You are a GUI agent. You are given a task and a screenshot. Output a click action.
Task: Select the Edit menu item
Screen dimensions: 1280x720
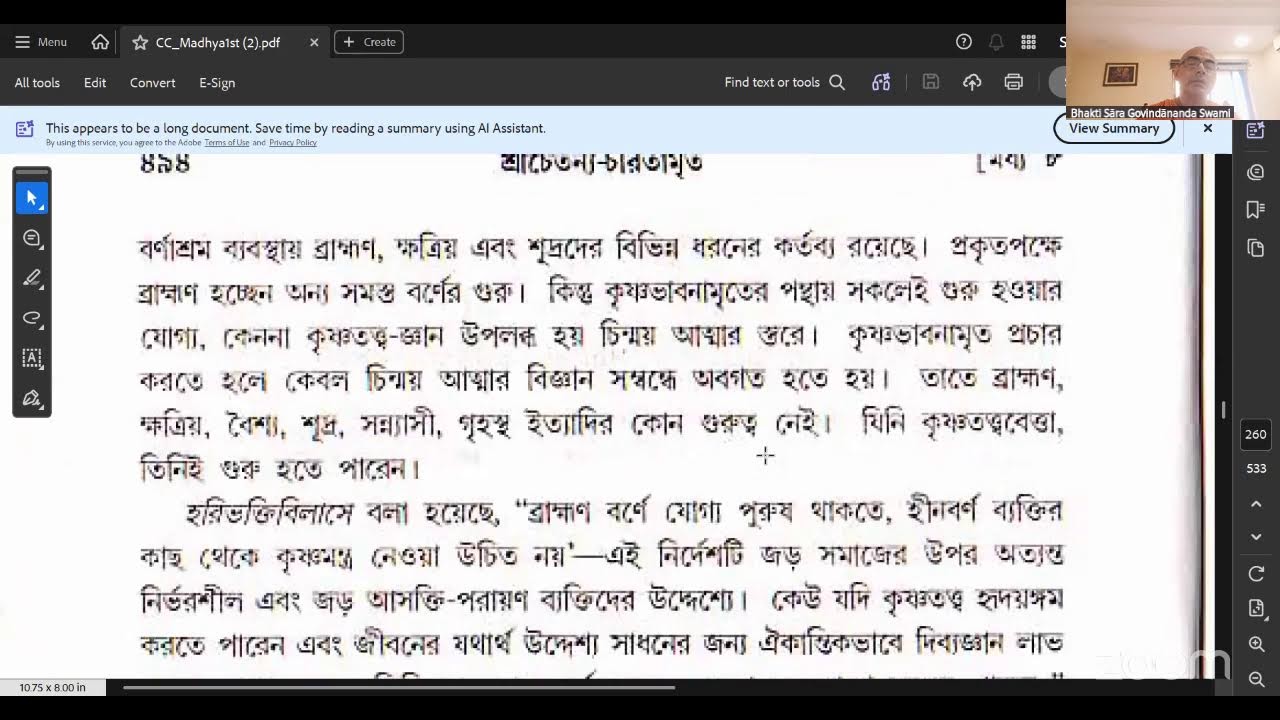(95, 83)
